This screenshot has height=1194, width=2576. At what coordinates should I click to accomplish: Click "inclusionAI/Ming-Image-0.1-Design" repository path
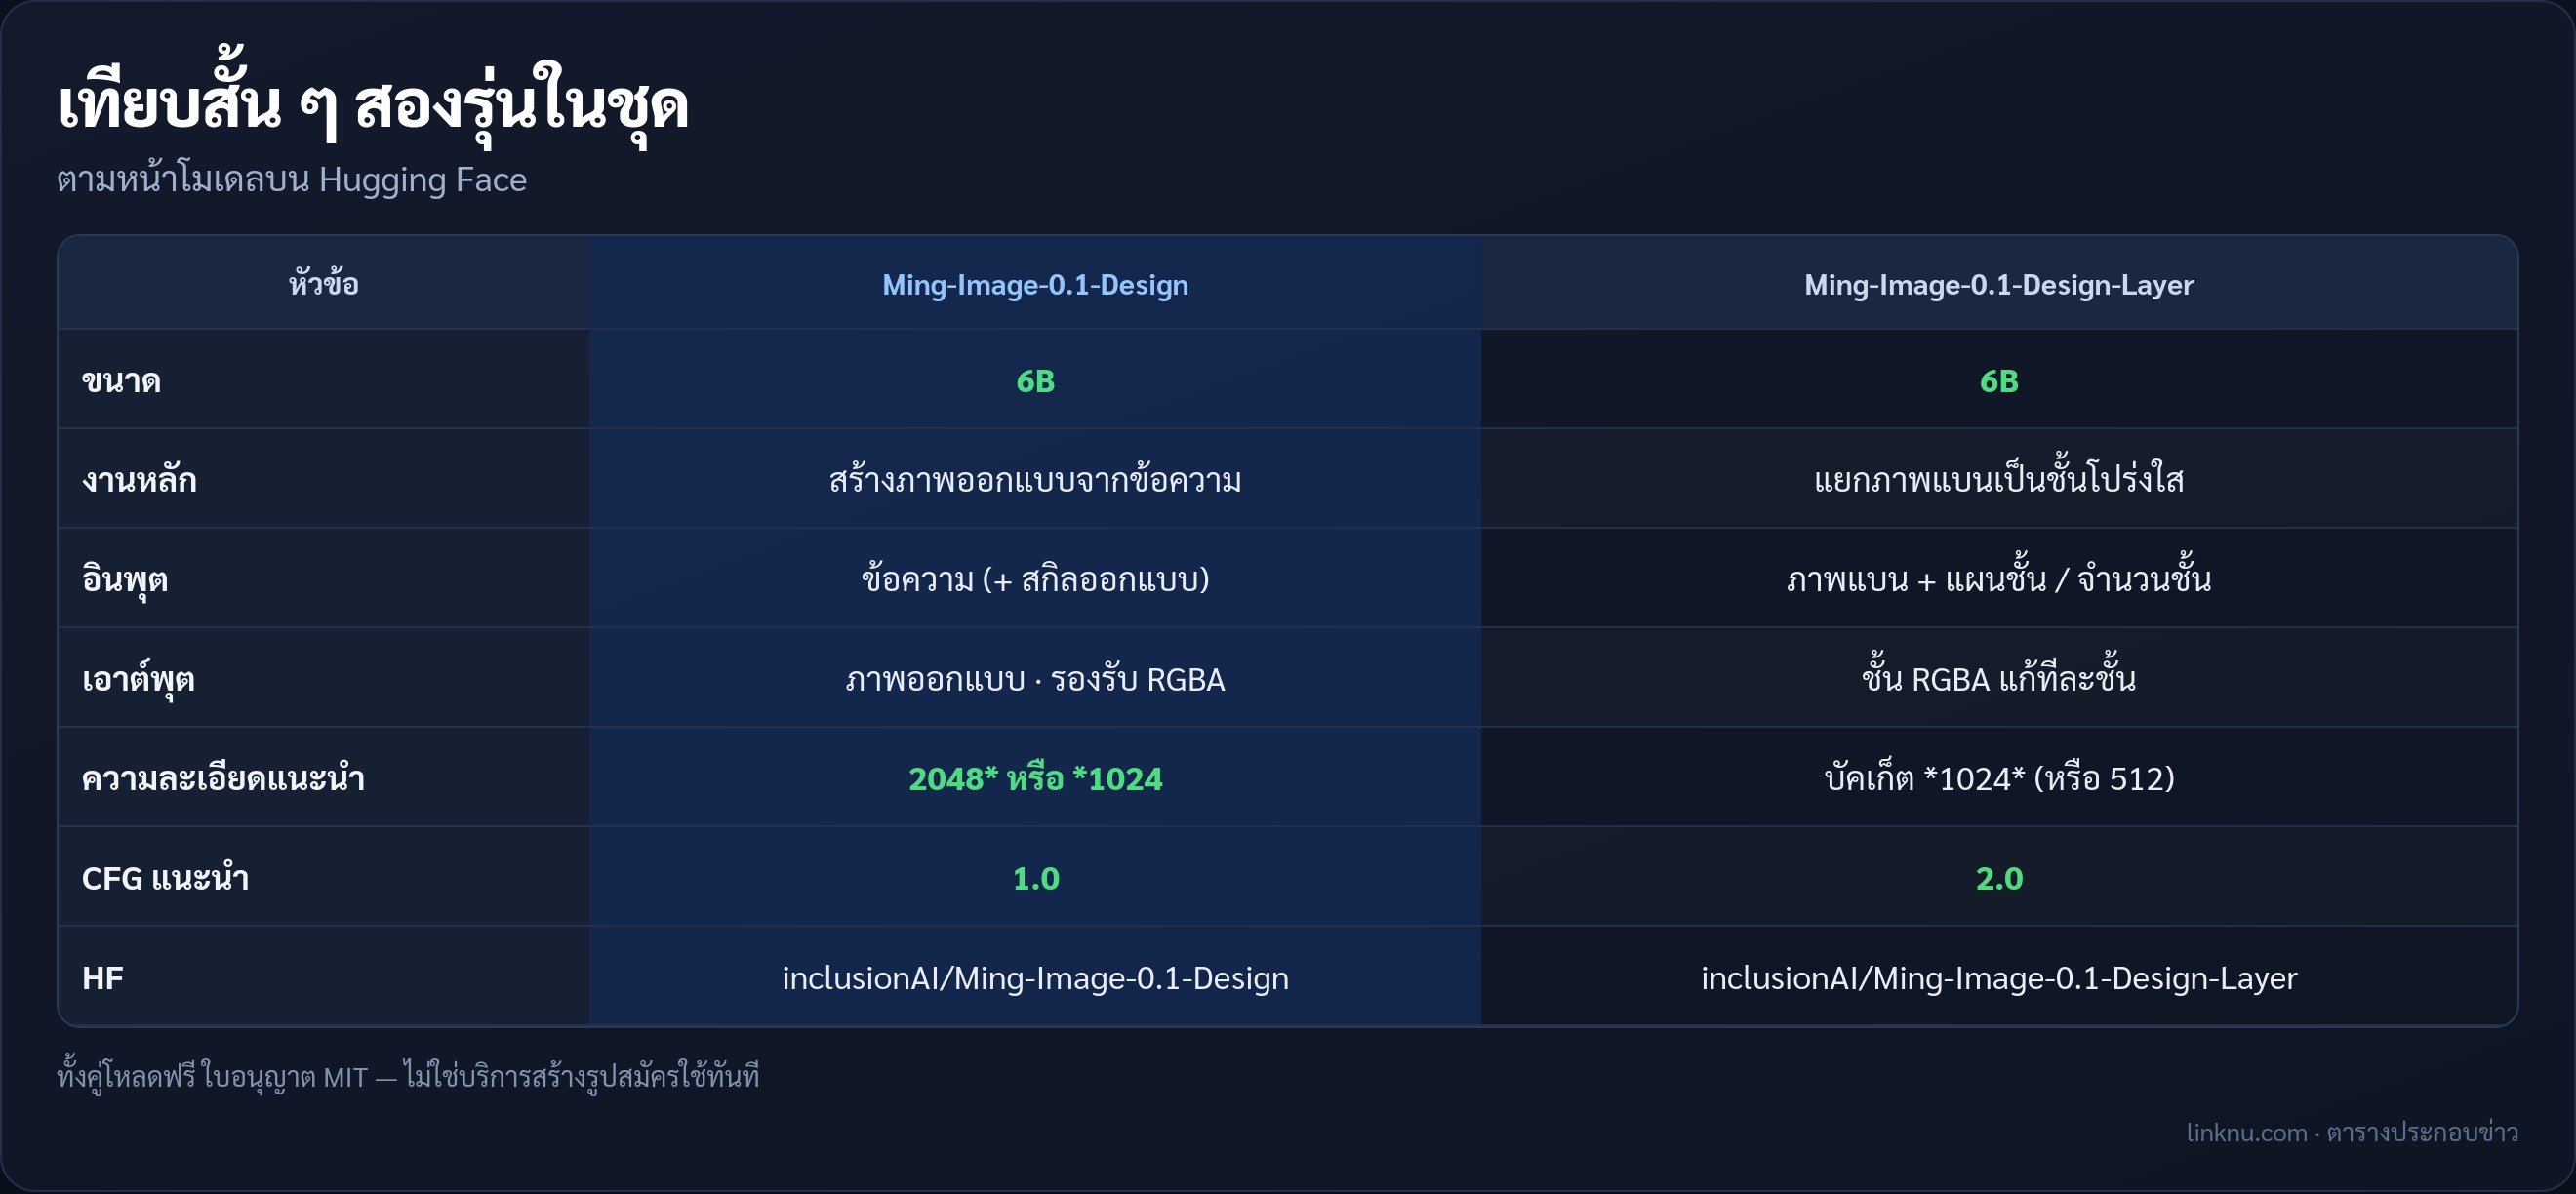[x=1035, y=978]
